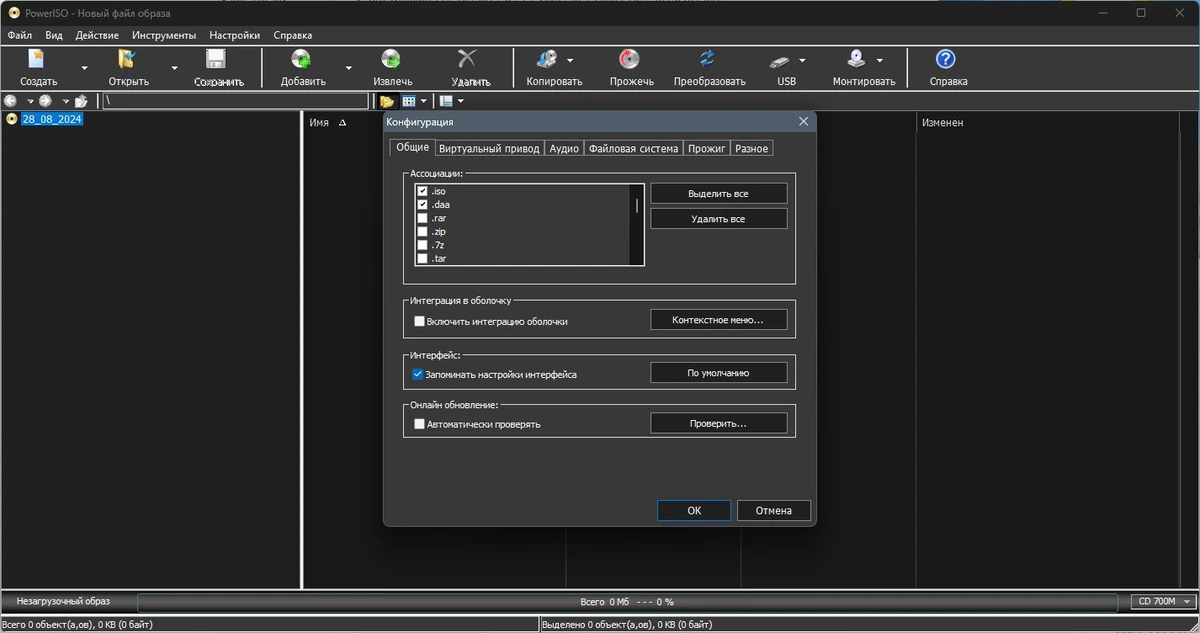
Task: Close the Конфигурация dialog with X
Action: pyautogui.click(x=803, y=122)
